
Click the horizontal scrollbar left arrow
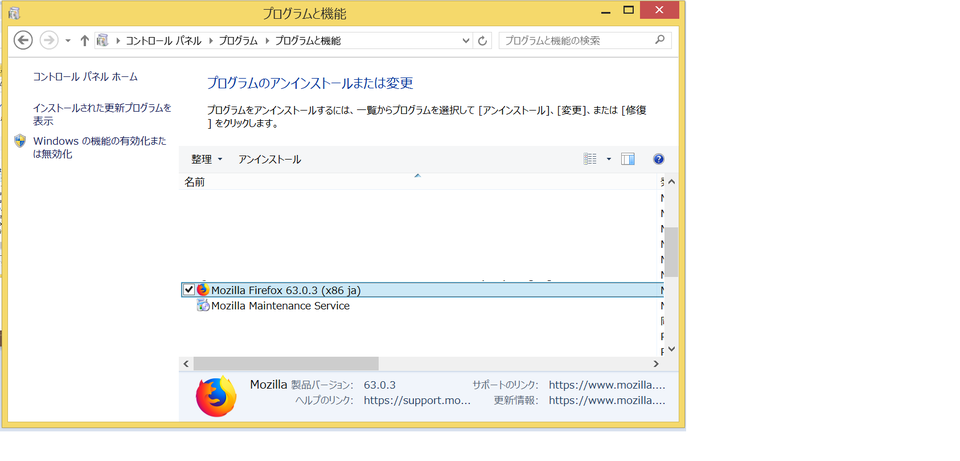(x=186, y=364)
